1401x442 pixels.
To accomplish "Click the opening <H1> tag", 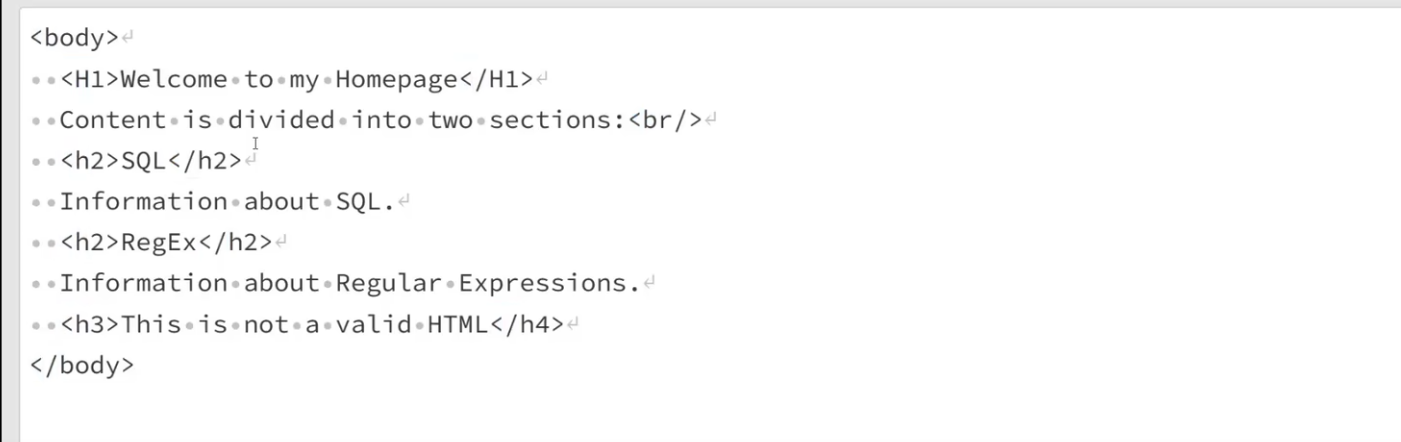I will (x=90, y=79).
